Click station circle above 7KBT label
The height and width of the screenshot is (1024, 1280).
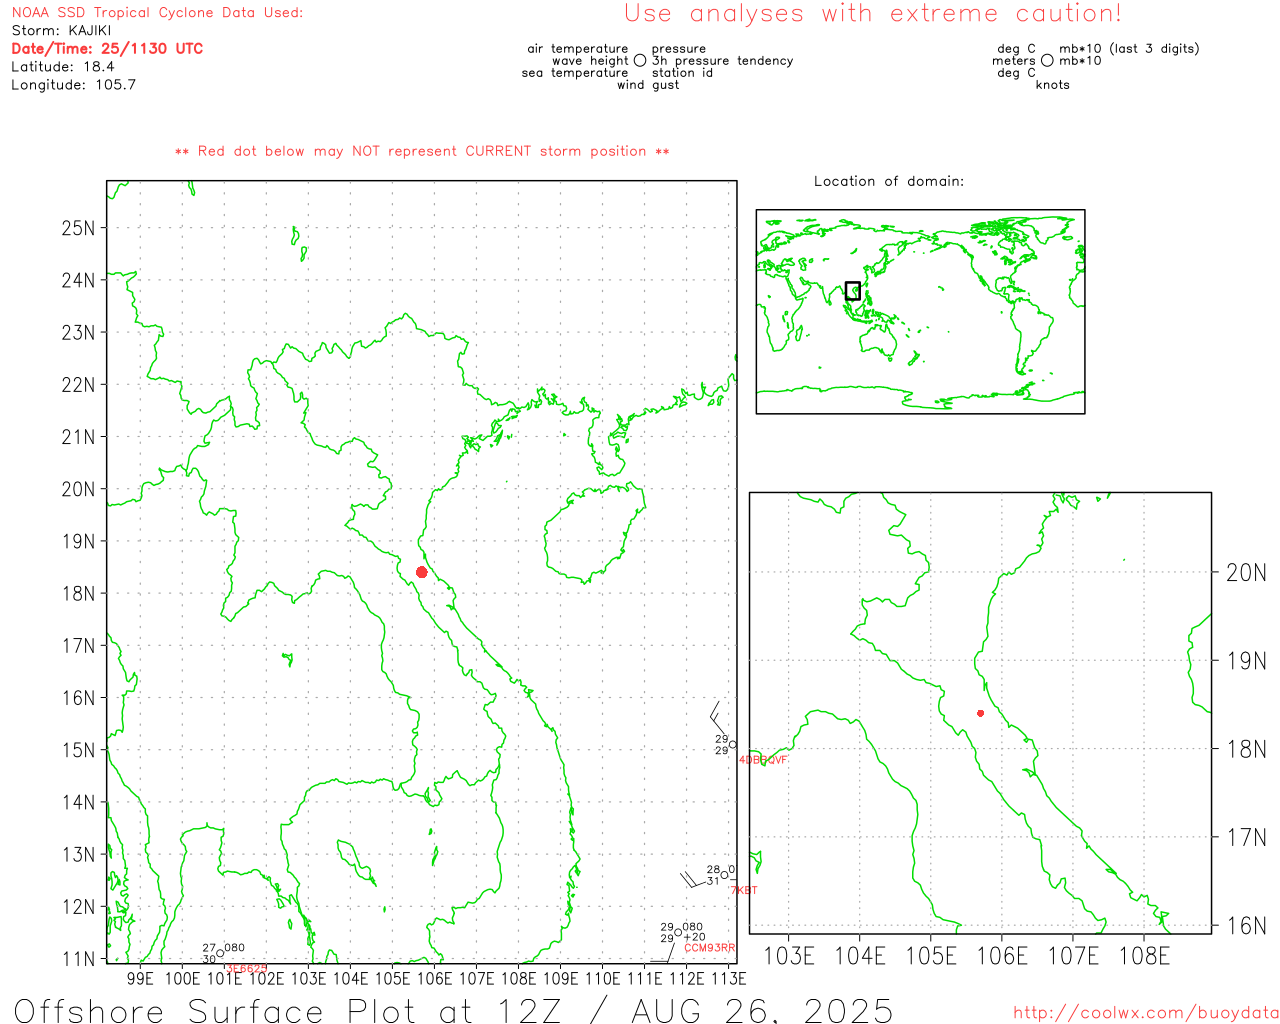(x=725, y=875)
